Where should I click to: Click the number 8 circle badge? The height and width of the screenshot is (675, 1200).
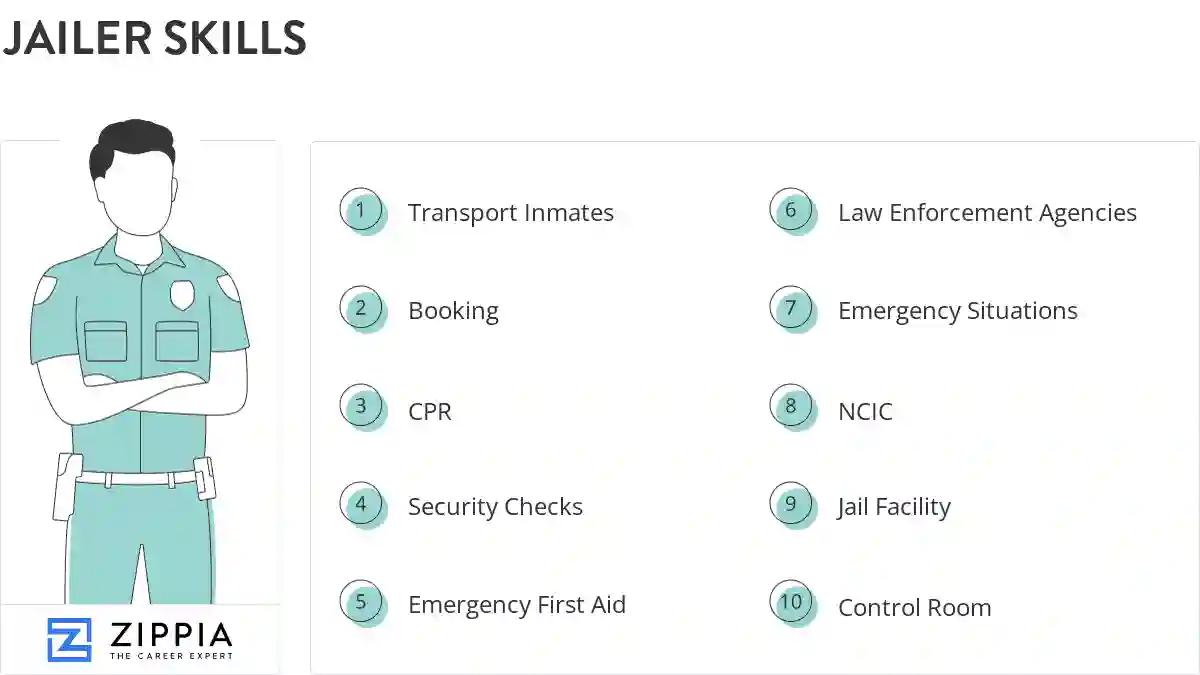791,407
